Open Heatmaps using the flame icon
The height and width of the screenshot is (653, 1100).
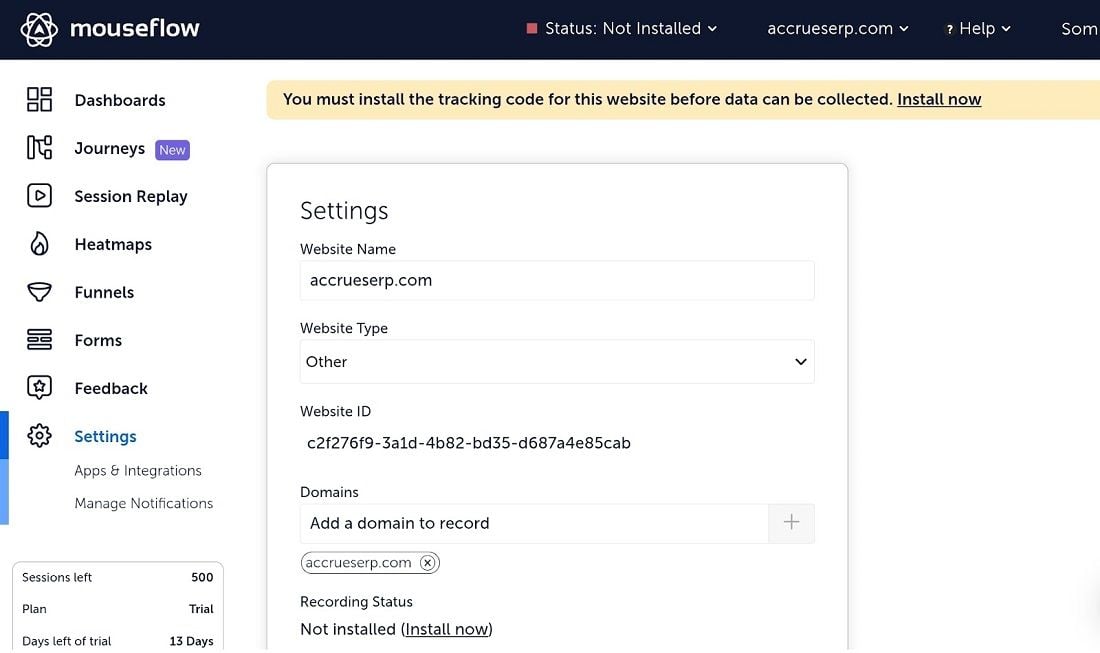click(x=39, y=244)
